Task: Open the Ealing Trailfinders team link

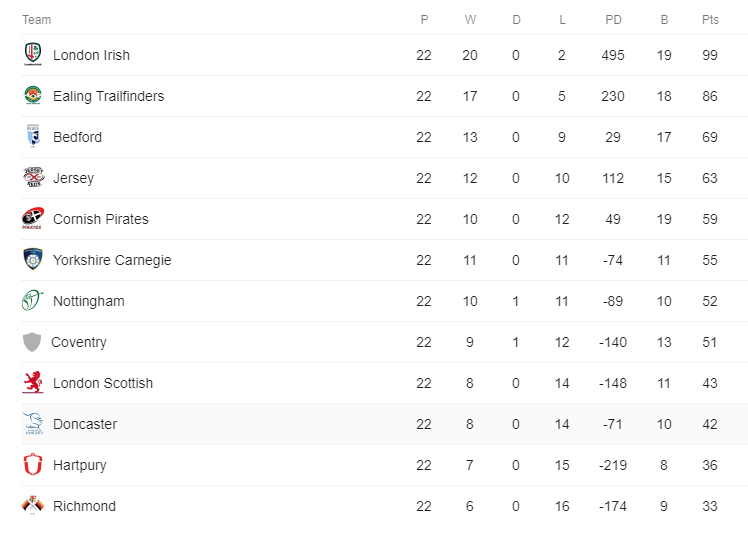Action: (x=108, y=96)
